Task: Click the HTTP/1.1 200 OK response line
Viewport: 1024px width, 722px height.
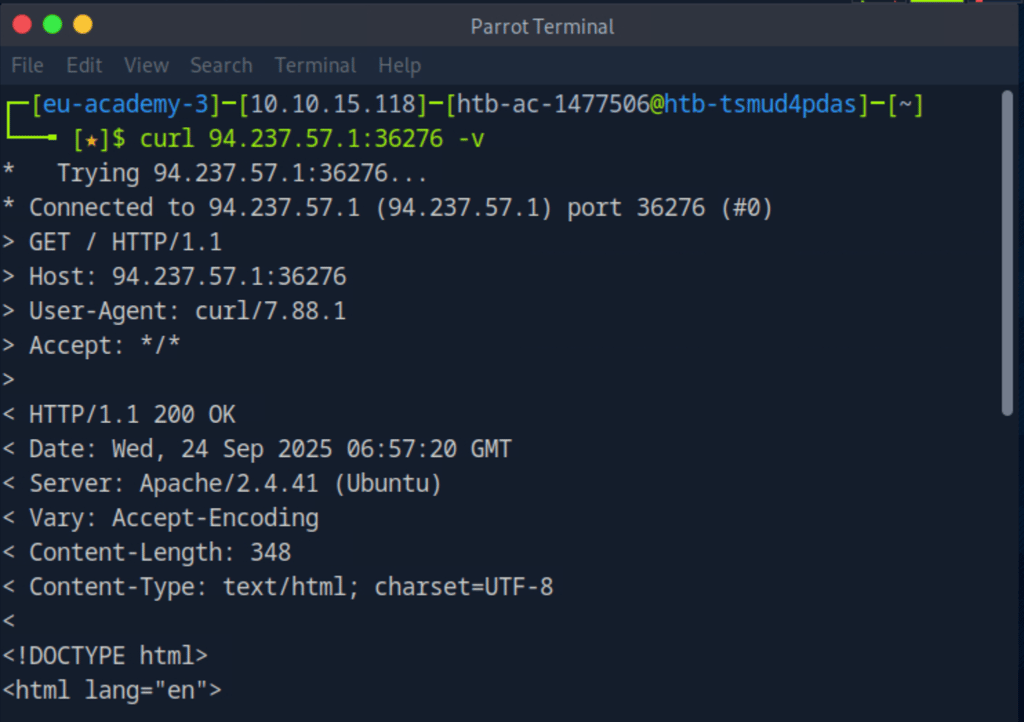Action: click(x=132, y=414)
